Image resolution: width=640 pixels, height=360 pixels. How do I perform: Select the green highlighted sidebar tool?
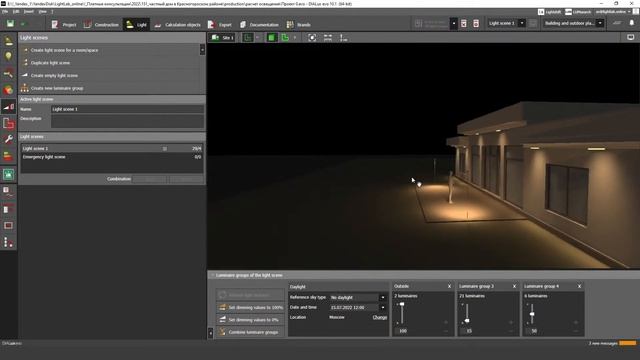[x=9, y=174]
